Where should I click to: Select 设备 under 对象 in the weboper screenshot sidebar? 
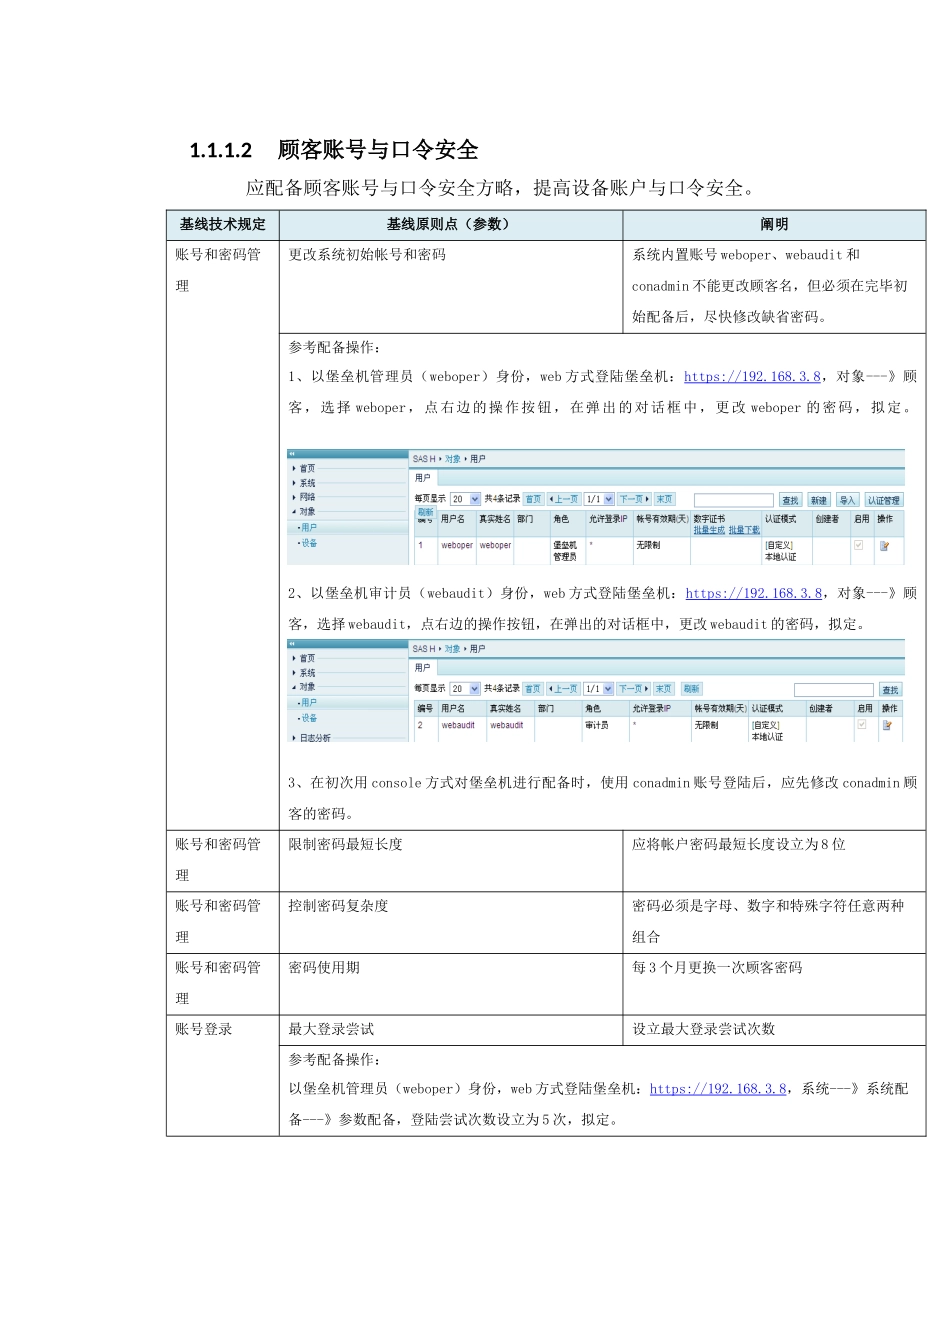coord(308,543)
